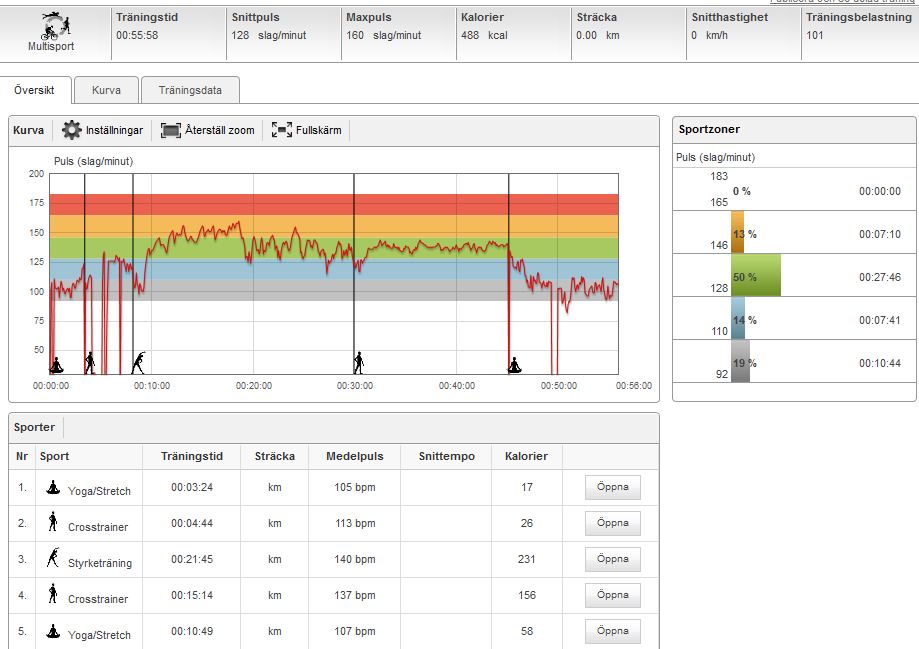Click the Yoga/Stretch icon in row 1
The image size is (919, 649).
pyautogui.click(x=53, y=488)
